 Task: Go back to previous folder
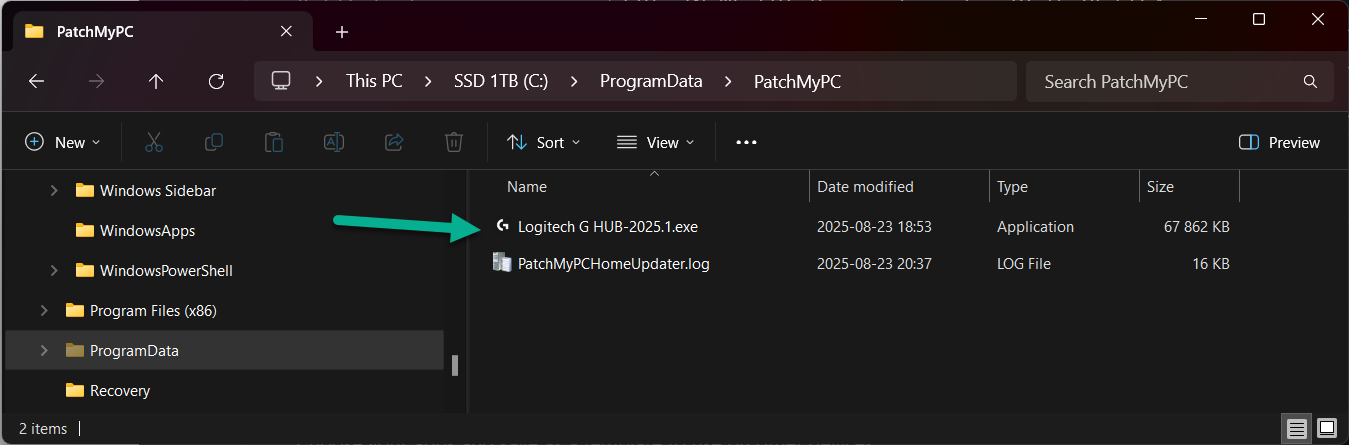coord(37,82)
